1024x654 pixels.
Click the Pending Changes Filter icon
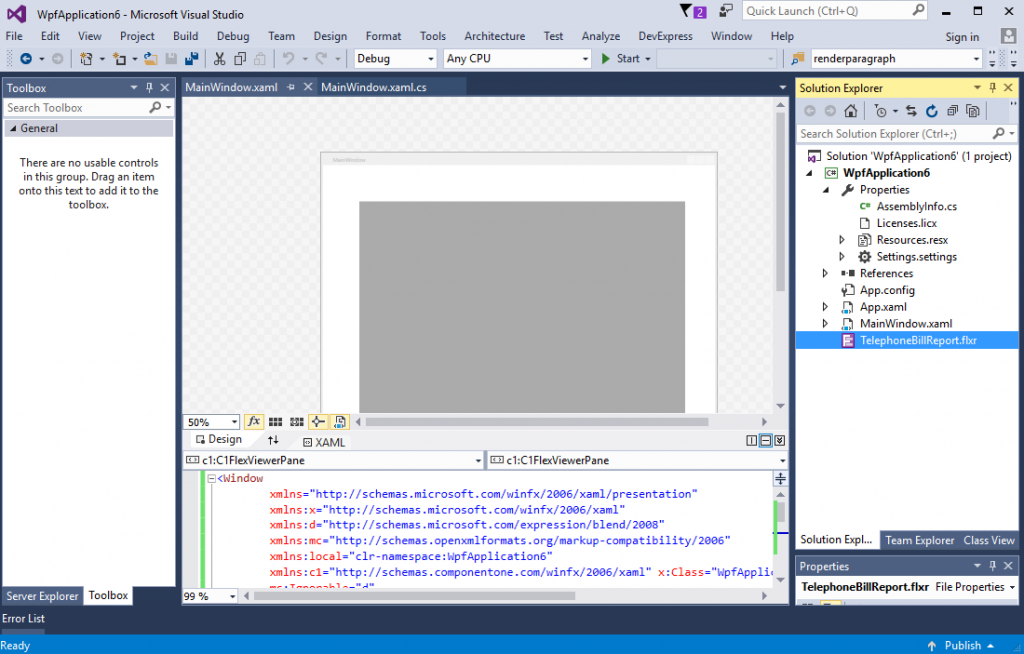(x=880, y=111)
